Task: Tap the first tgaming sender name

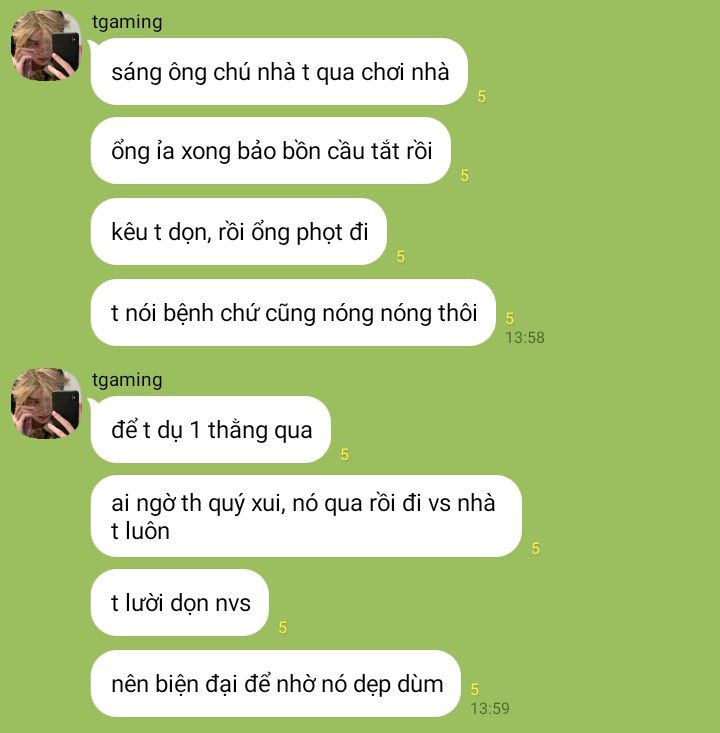Action: pyautogui.click(x=127, y=22)
